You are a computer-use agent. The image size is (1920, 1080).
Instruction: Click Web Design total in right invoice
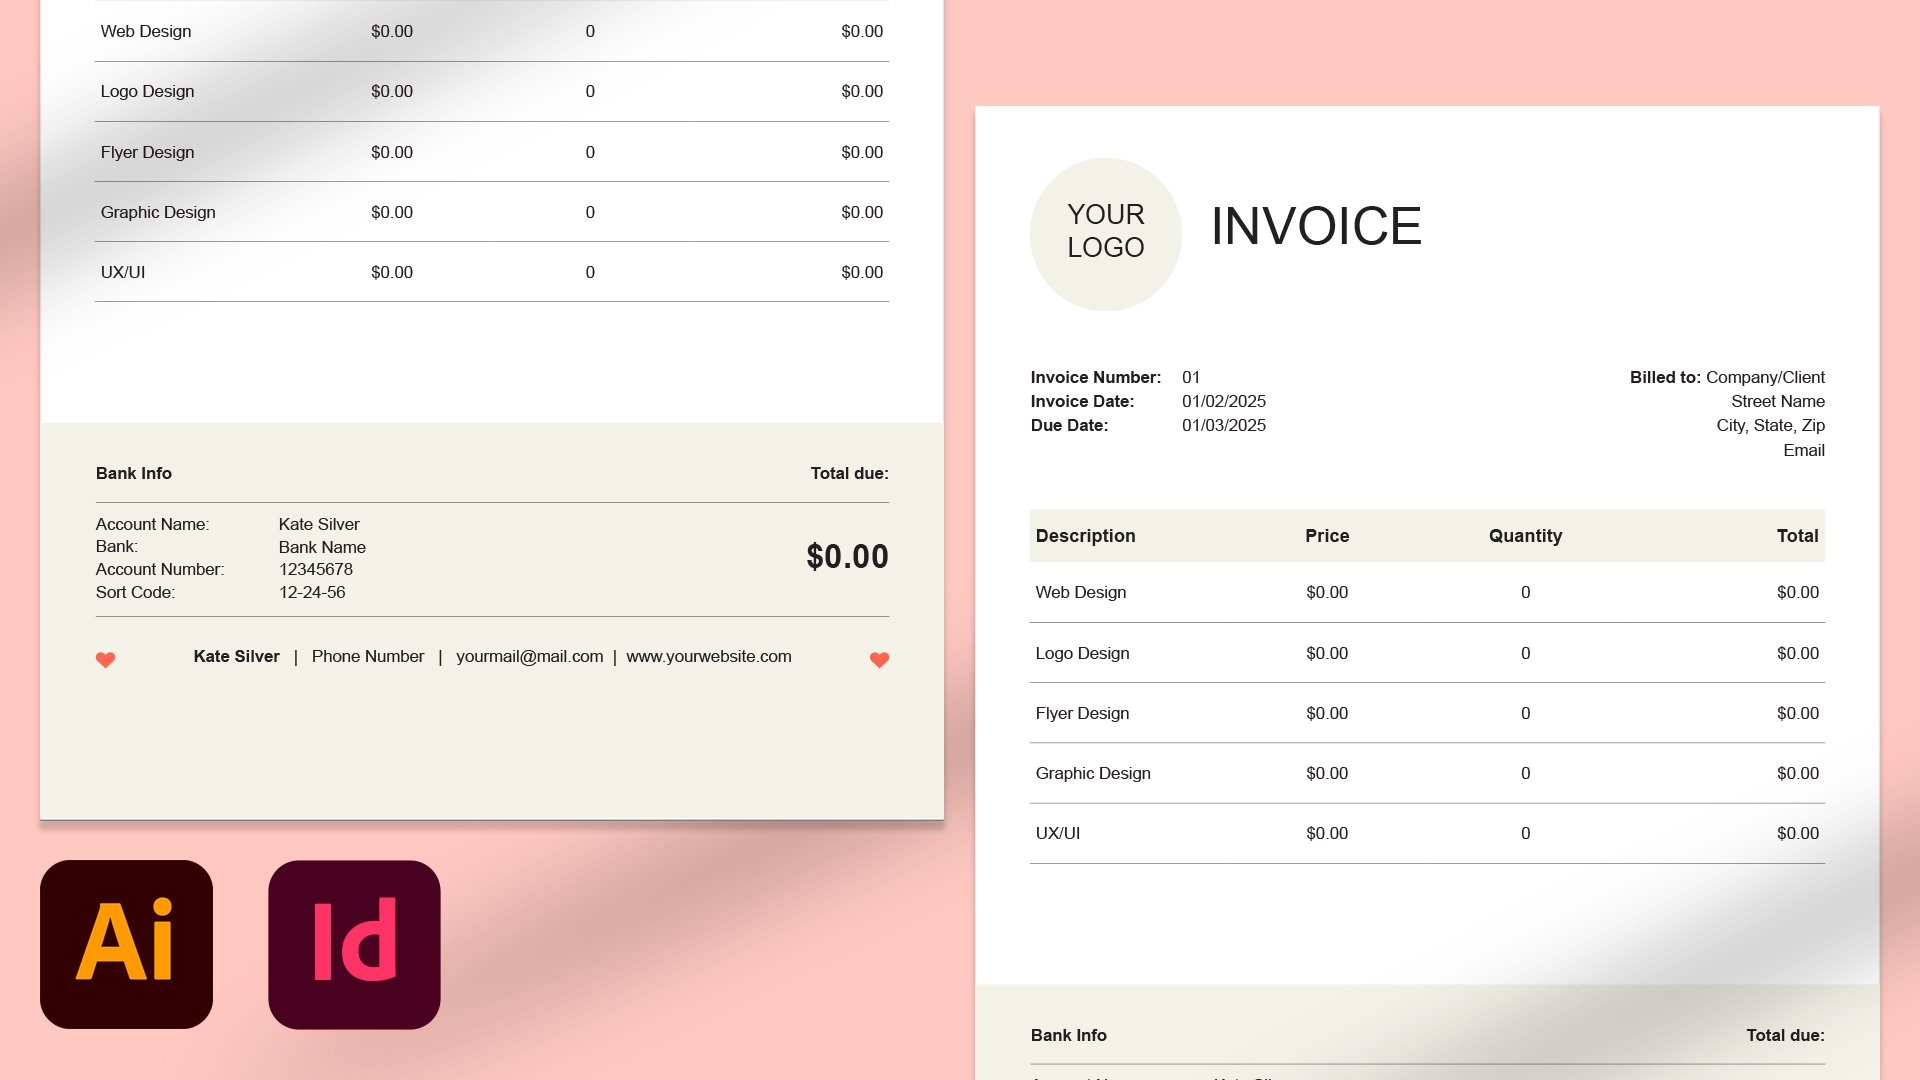pos(1797,592)
